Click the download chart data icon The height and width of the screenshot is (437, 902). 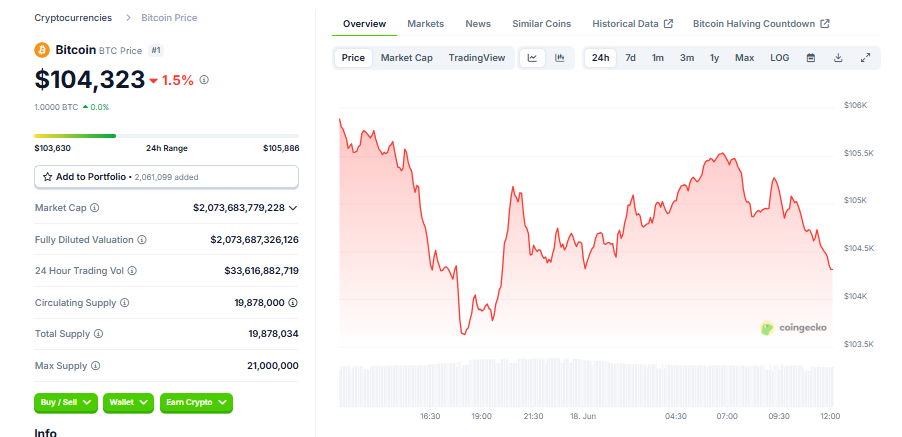click(x=838, y=58)
